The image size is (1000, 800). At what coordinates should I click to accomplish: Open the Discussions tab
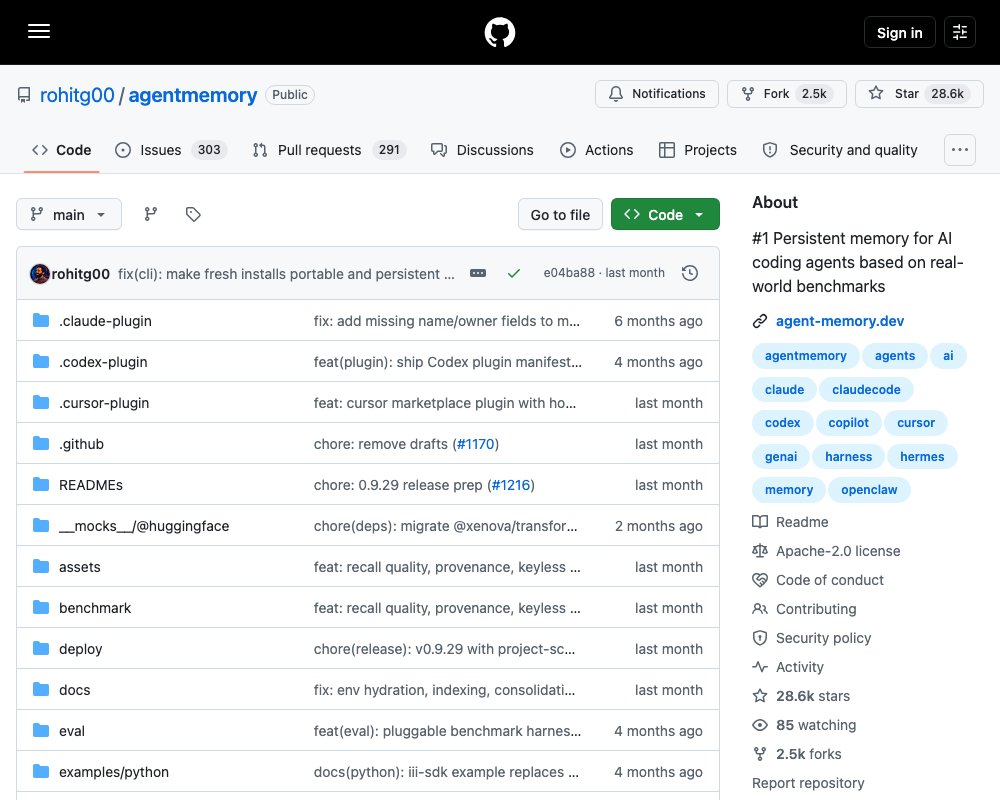coord(482,150)
